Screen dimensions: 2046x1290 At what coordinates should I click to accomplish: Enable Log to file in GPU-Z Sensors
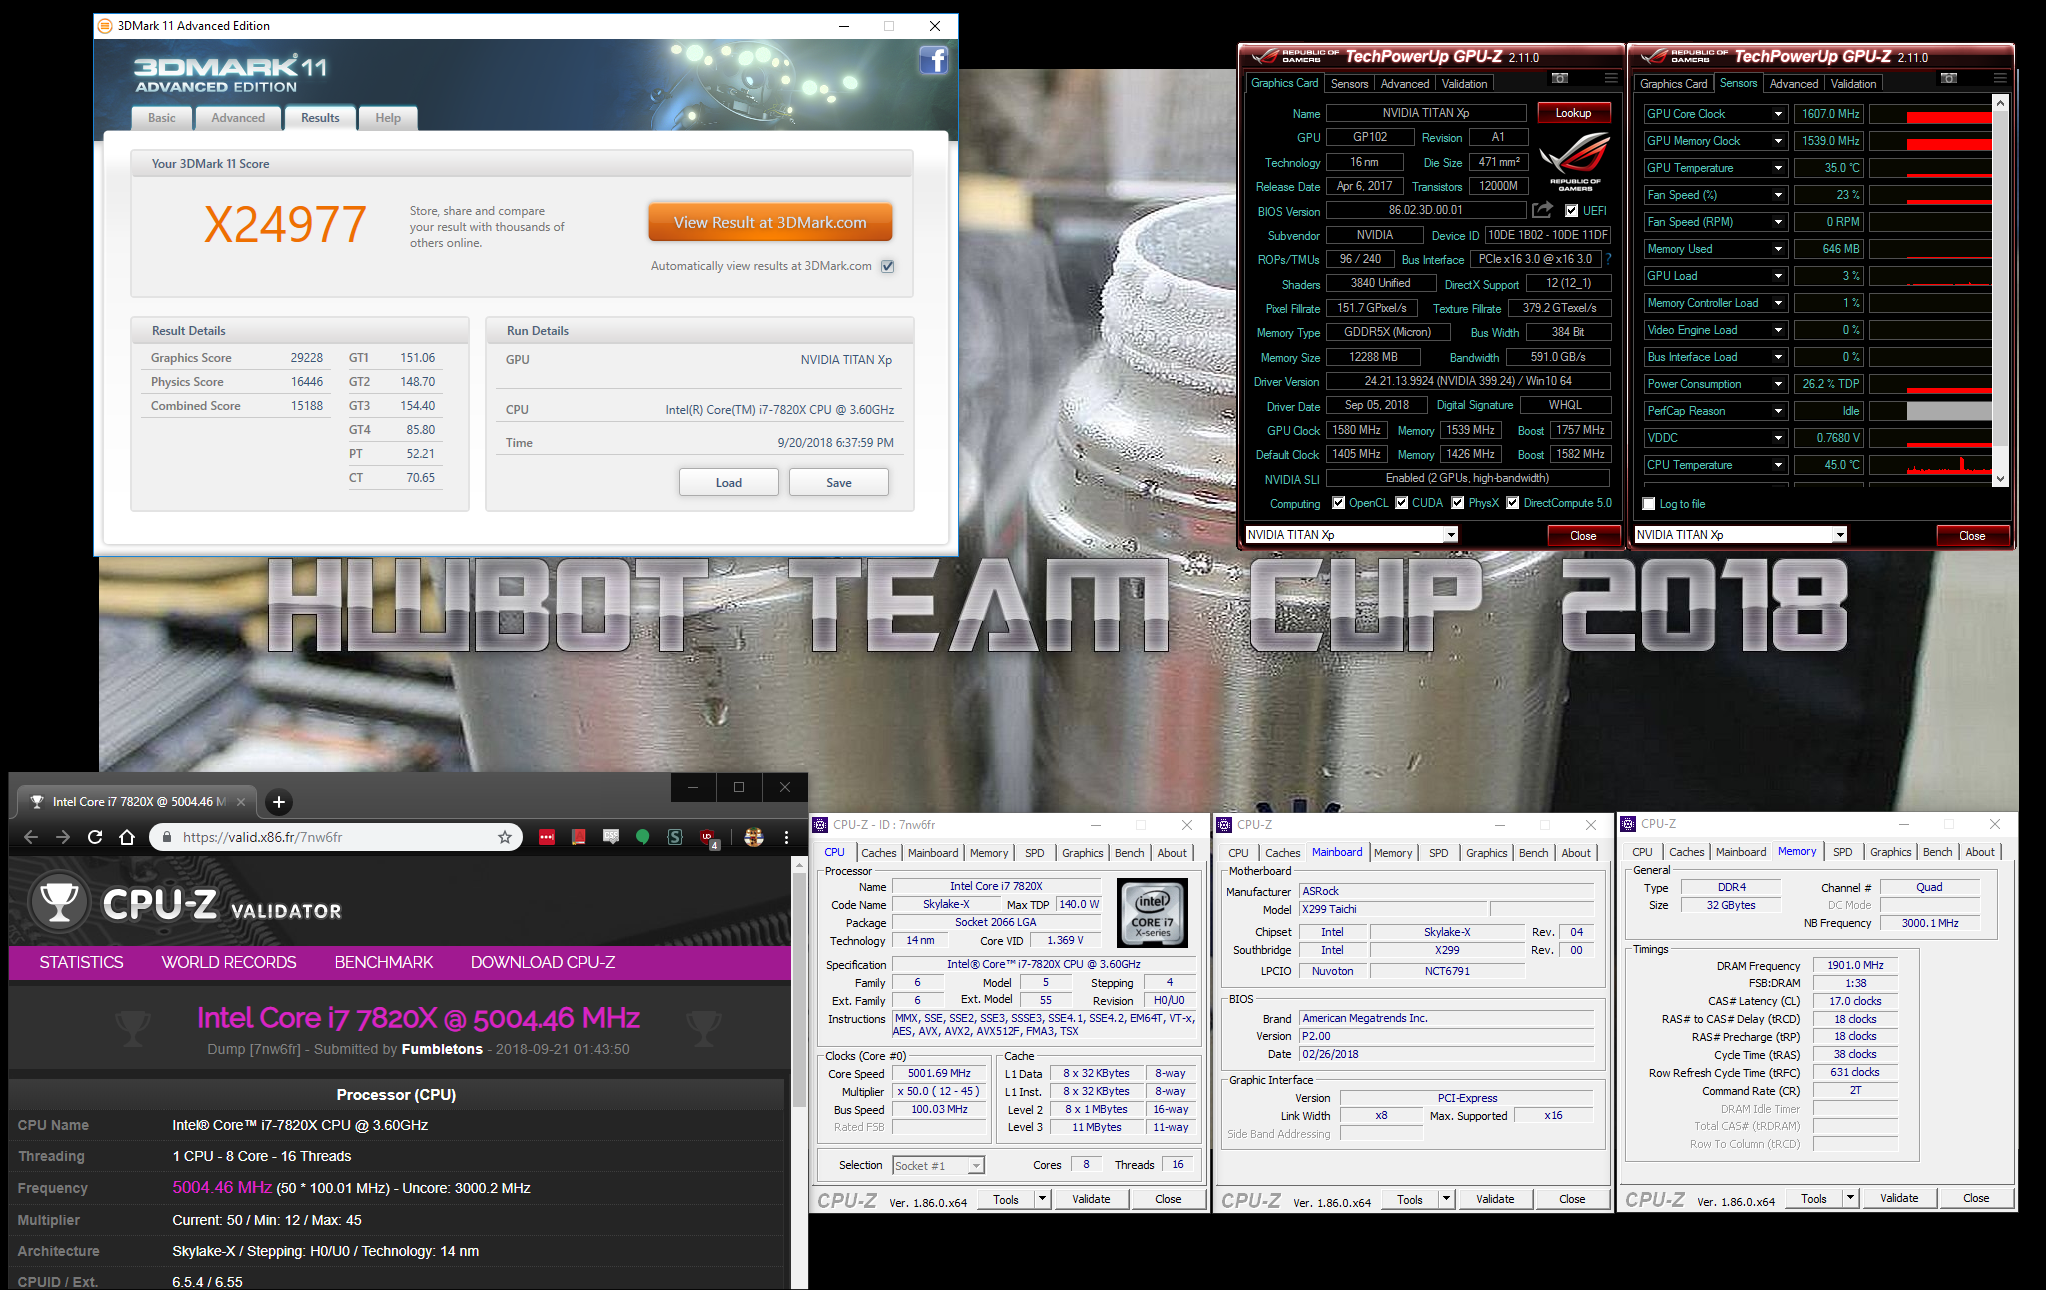(x=1650, y=504)
